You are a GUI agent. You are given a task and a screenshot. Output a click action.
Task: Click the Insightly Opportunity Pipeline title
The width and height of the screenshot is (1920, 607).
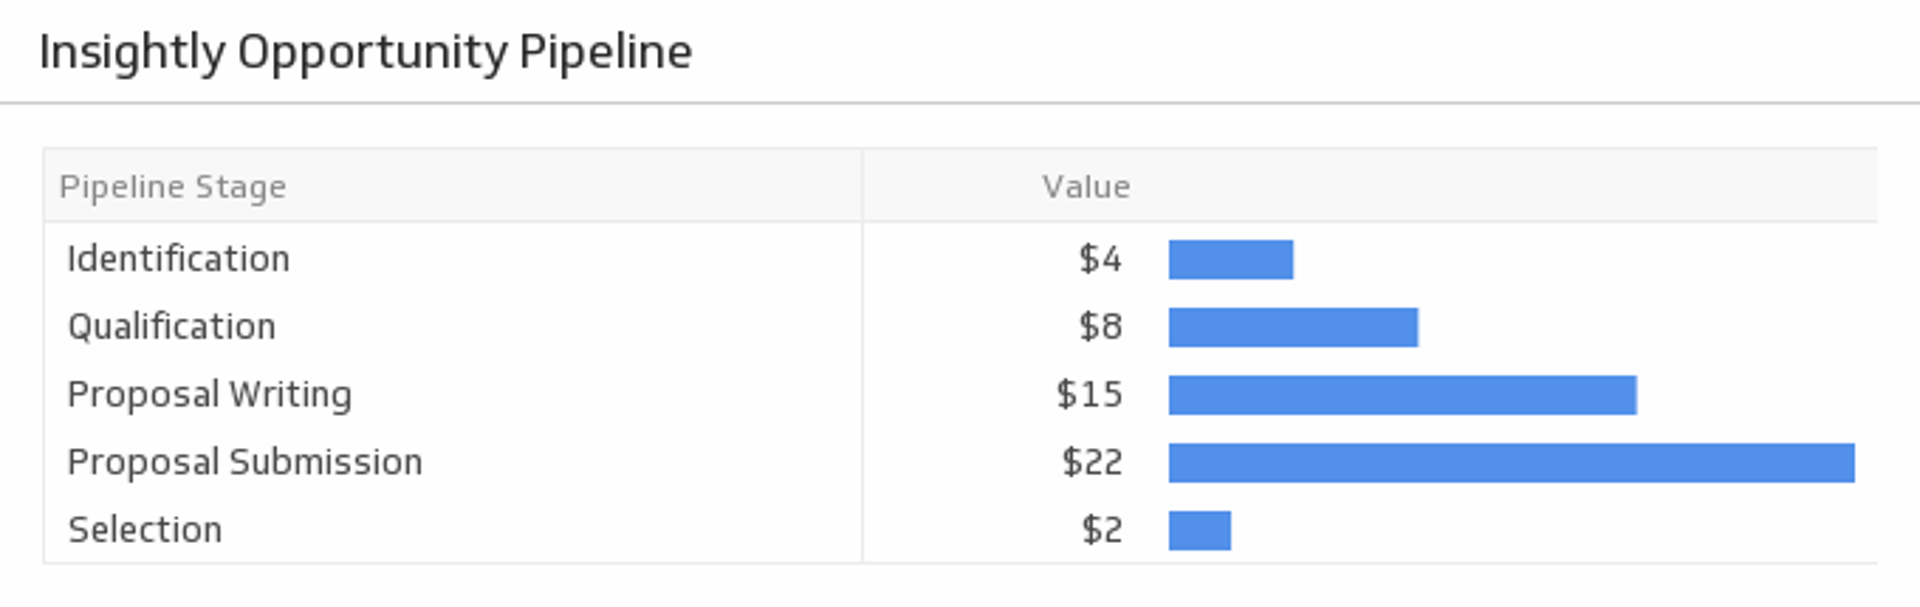coord(365,52)
